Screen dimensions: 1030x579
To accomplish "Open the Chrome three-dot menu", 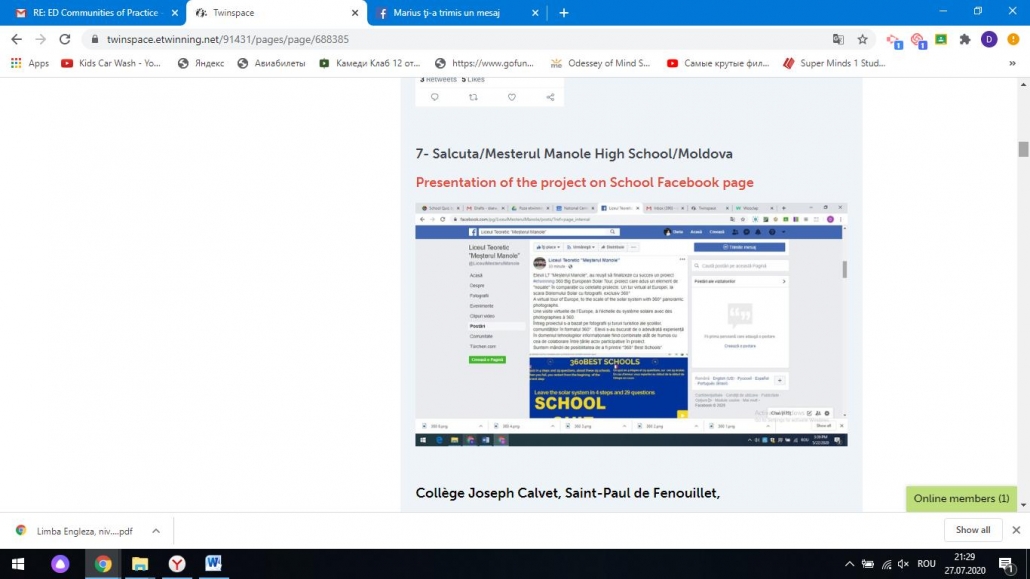I will 1012,39.
